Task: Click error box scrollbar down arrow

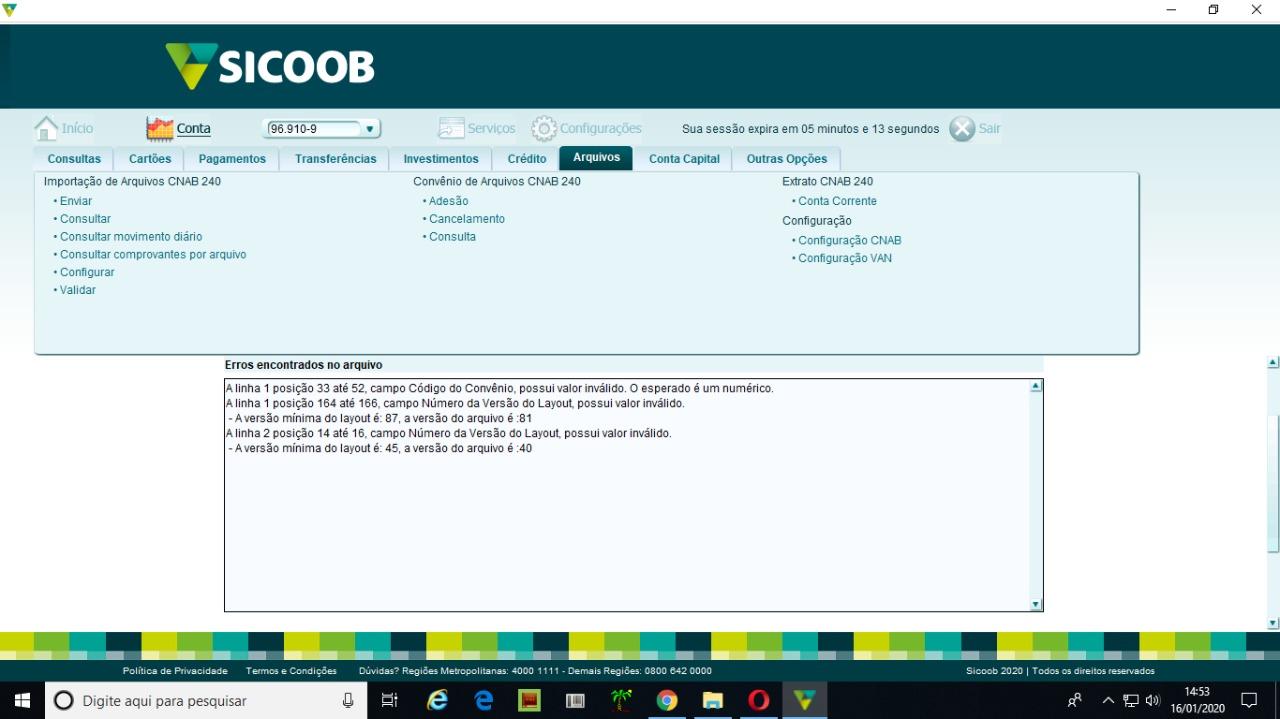Action: 1036,604
